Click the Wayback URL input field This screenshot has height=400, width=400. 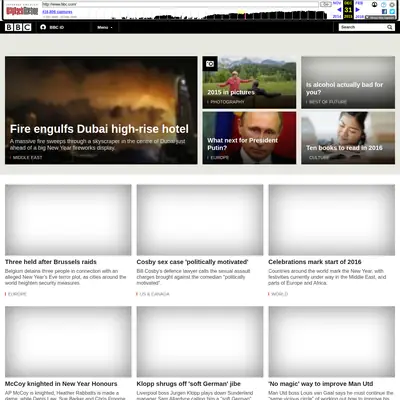(180, 4)
